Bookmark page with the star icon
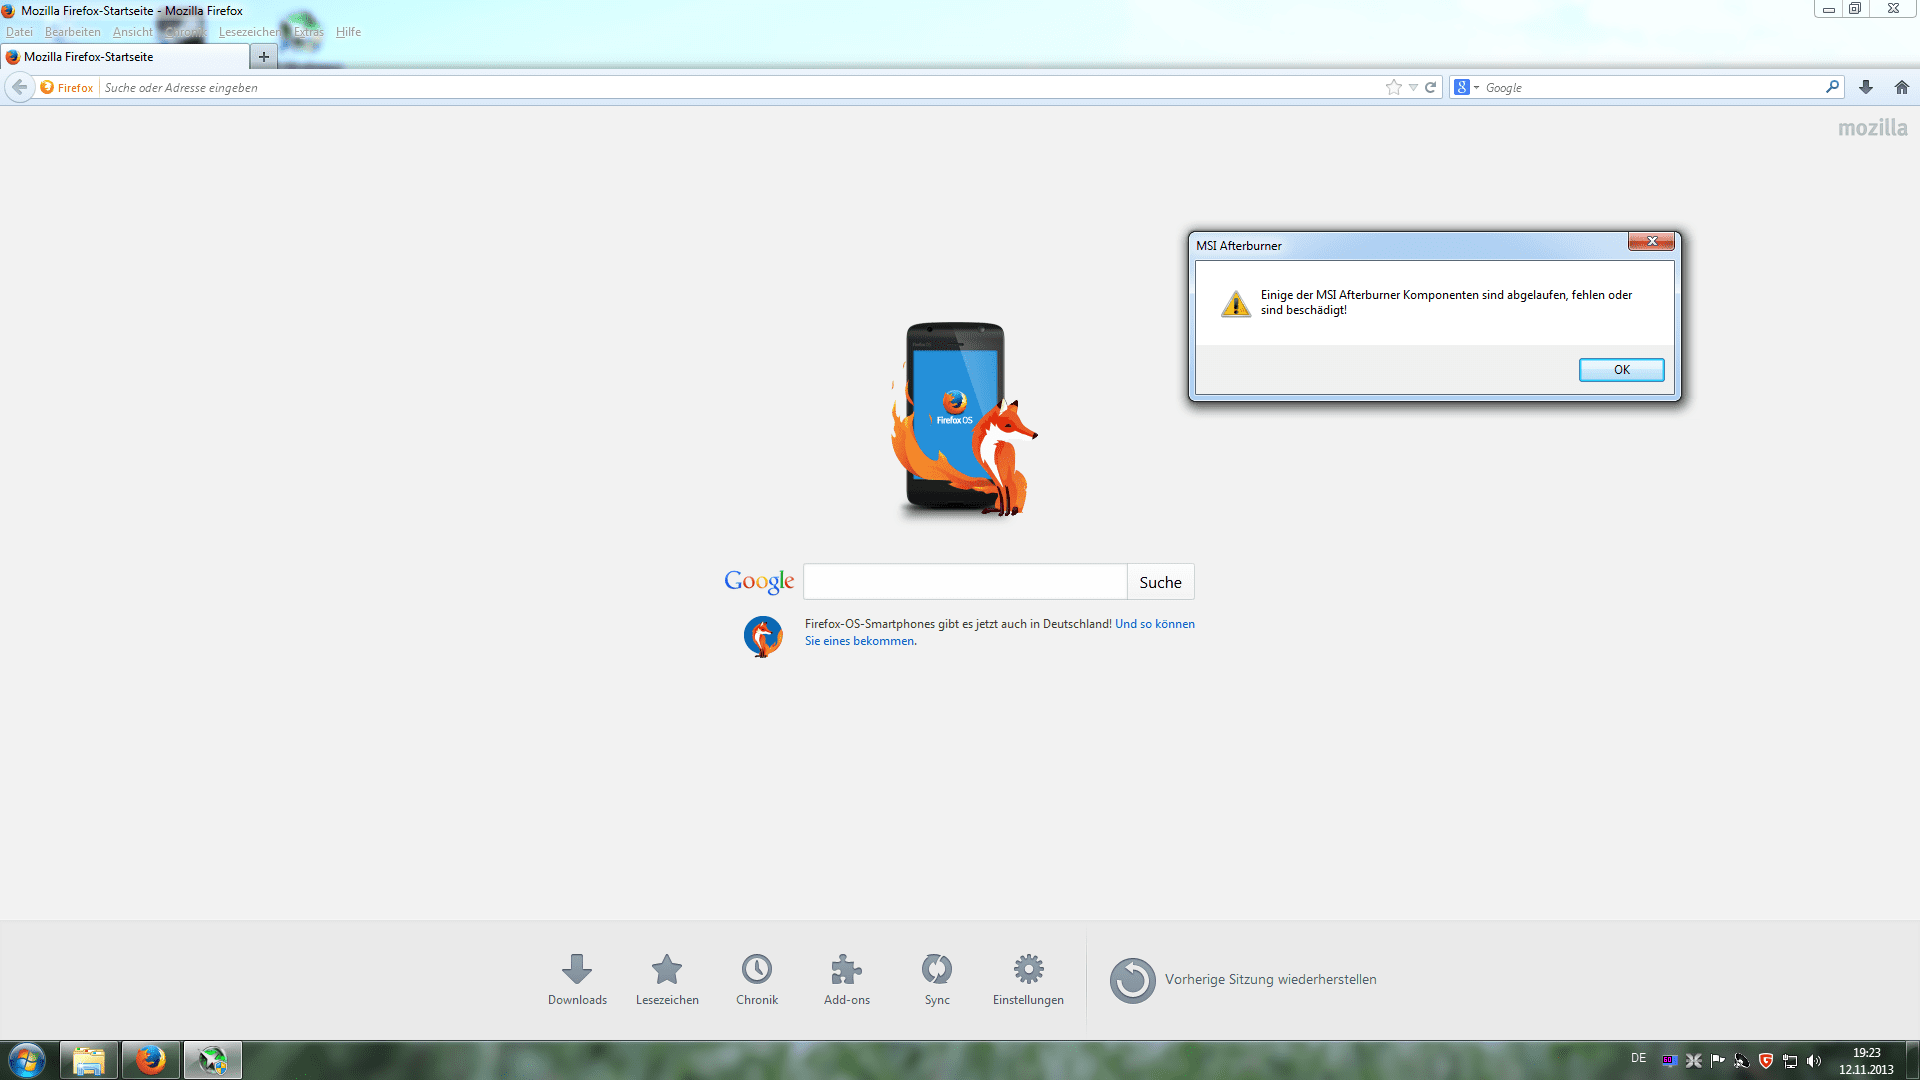Screen dimensions: 1920x1080 [x=1394, y=88]
